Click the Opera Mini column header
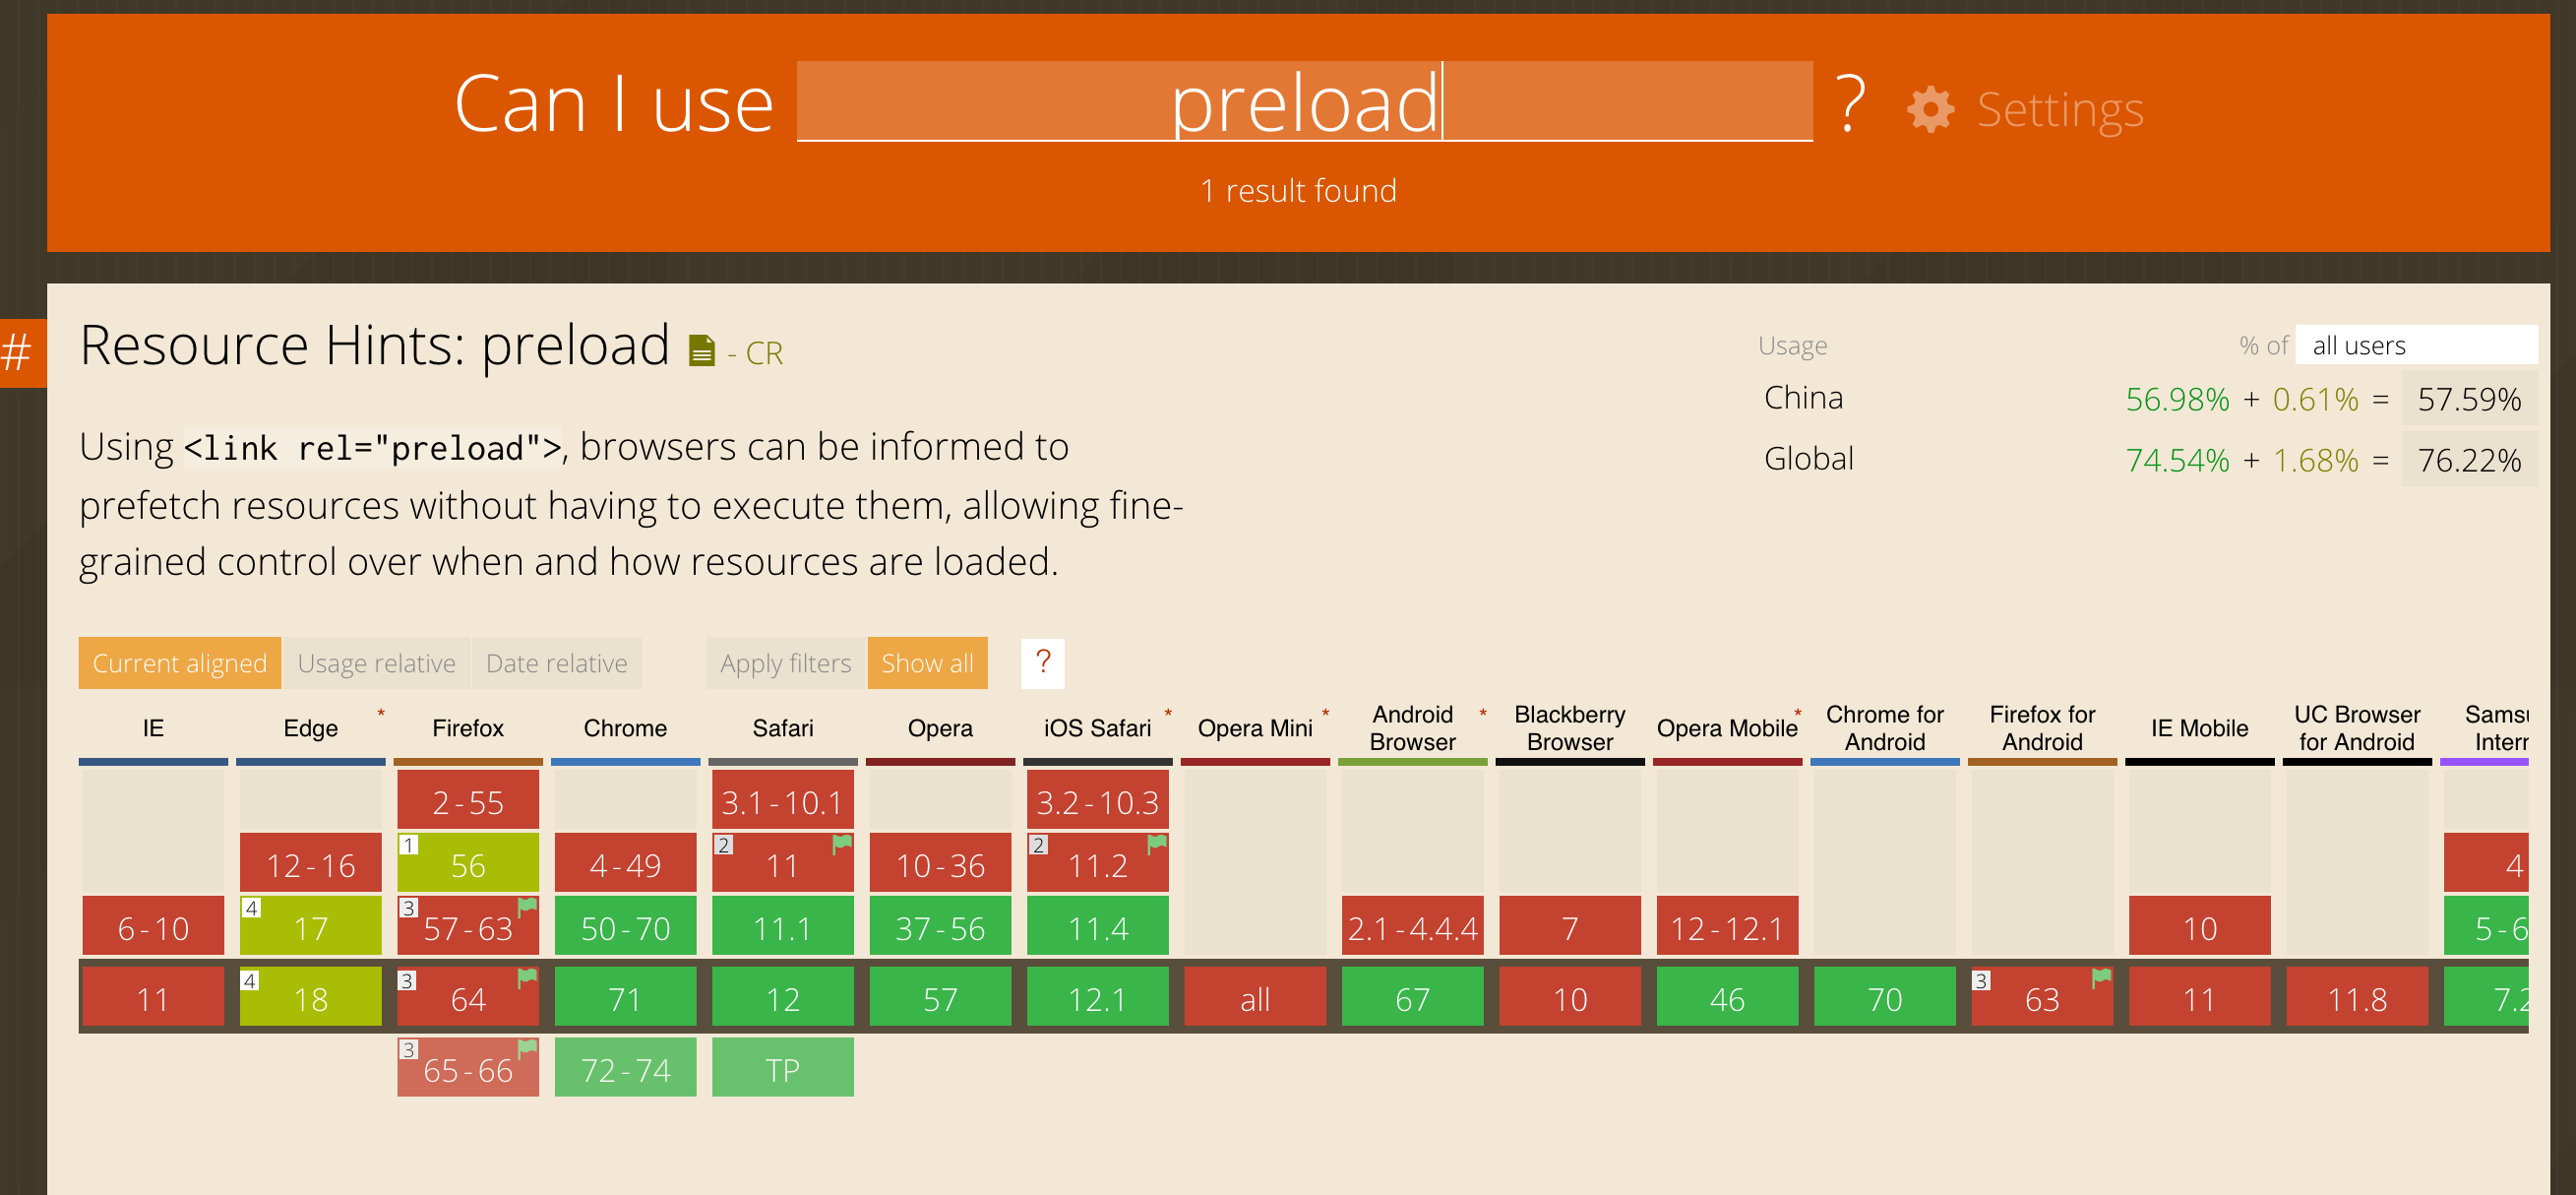Screen dimensions: 2576x1195 [1254, 728]
